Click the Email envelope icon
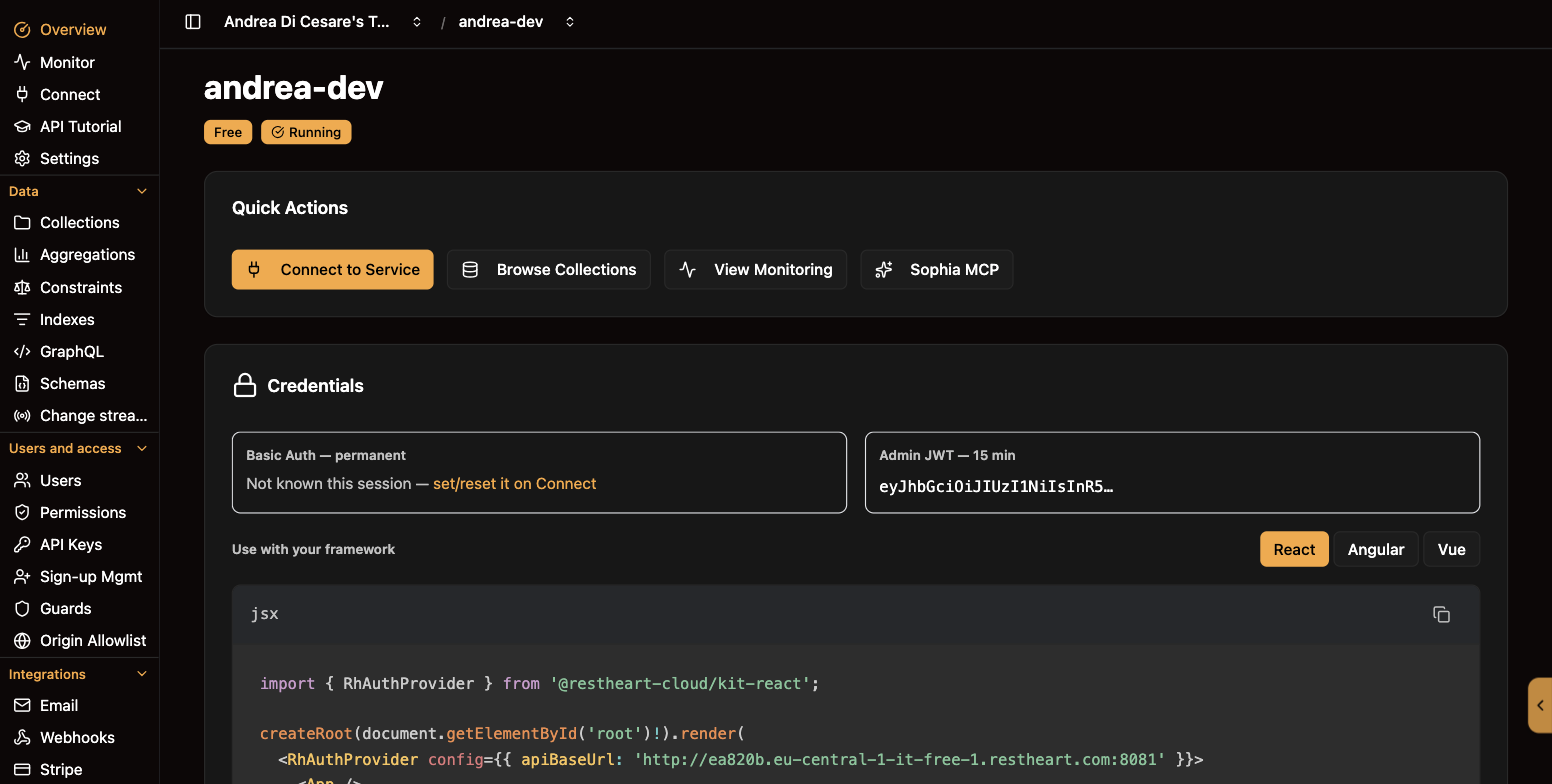Viewport: 1552px width, 784px height. 22,705
